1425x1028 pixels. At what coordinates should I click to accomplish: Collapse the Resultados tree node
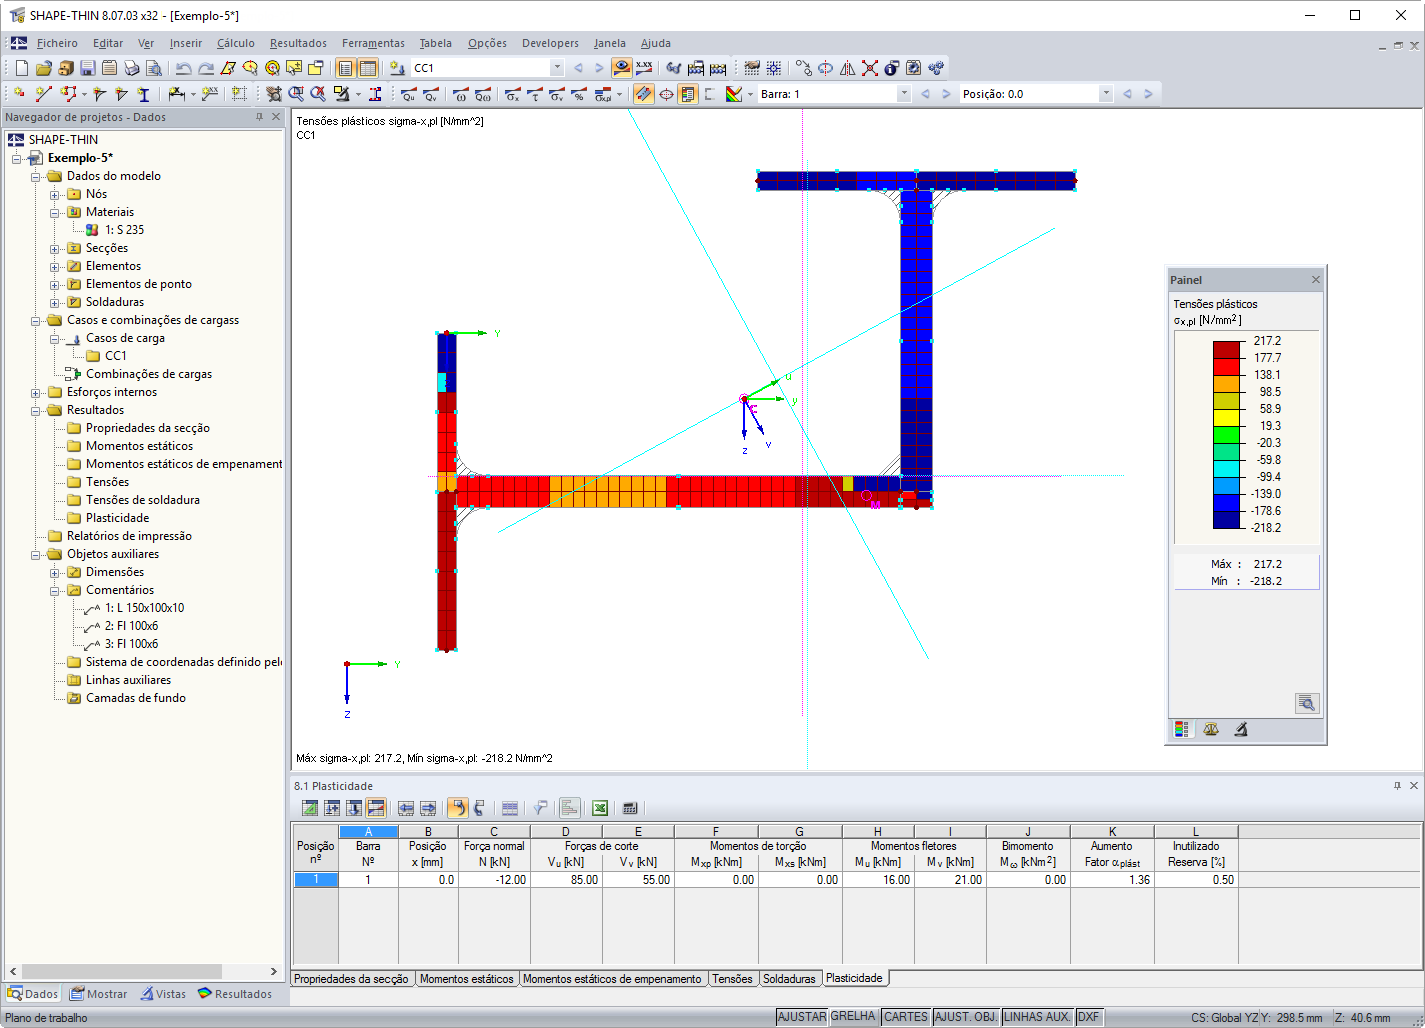pos(35,410)
